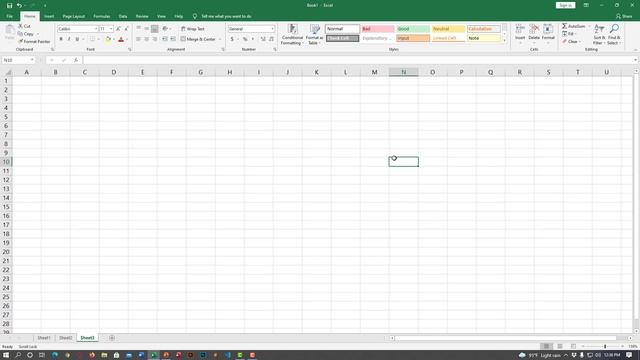Increase decimal places

pyautogui.click(x=263, y=39)
